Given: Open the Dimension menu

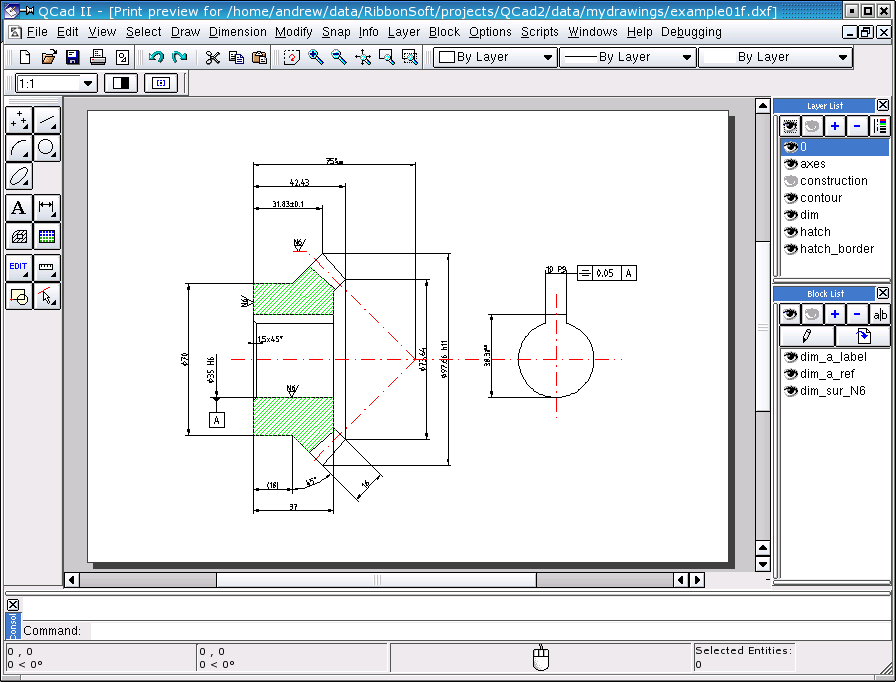Looking at the screenshot, I should click(237, 32).
